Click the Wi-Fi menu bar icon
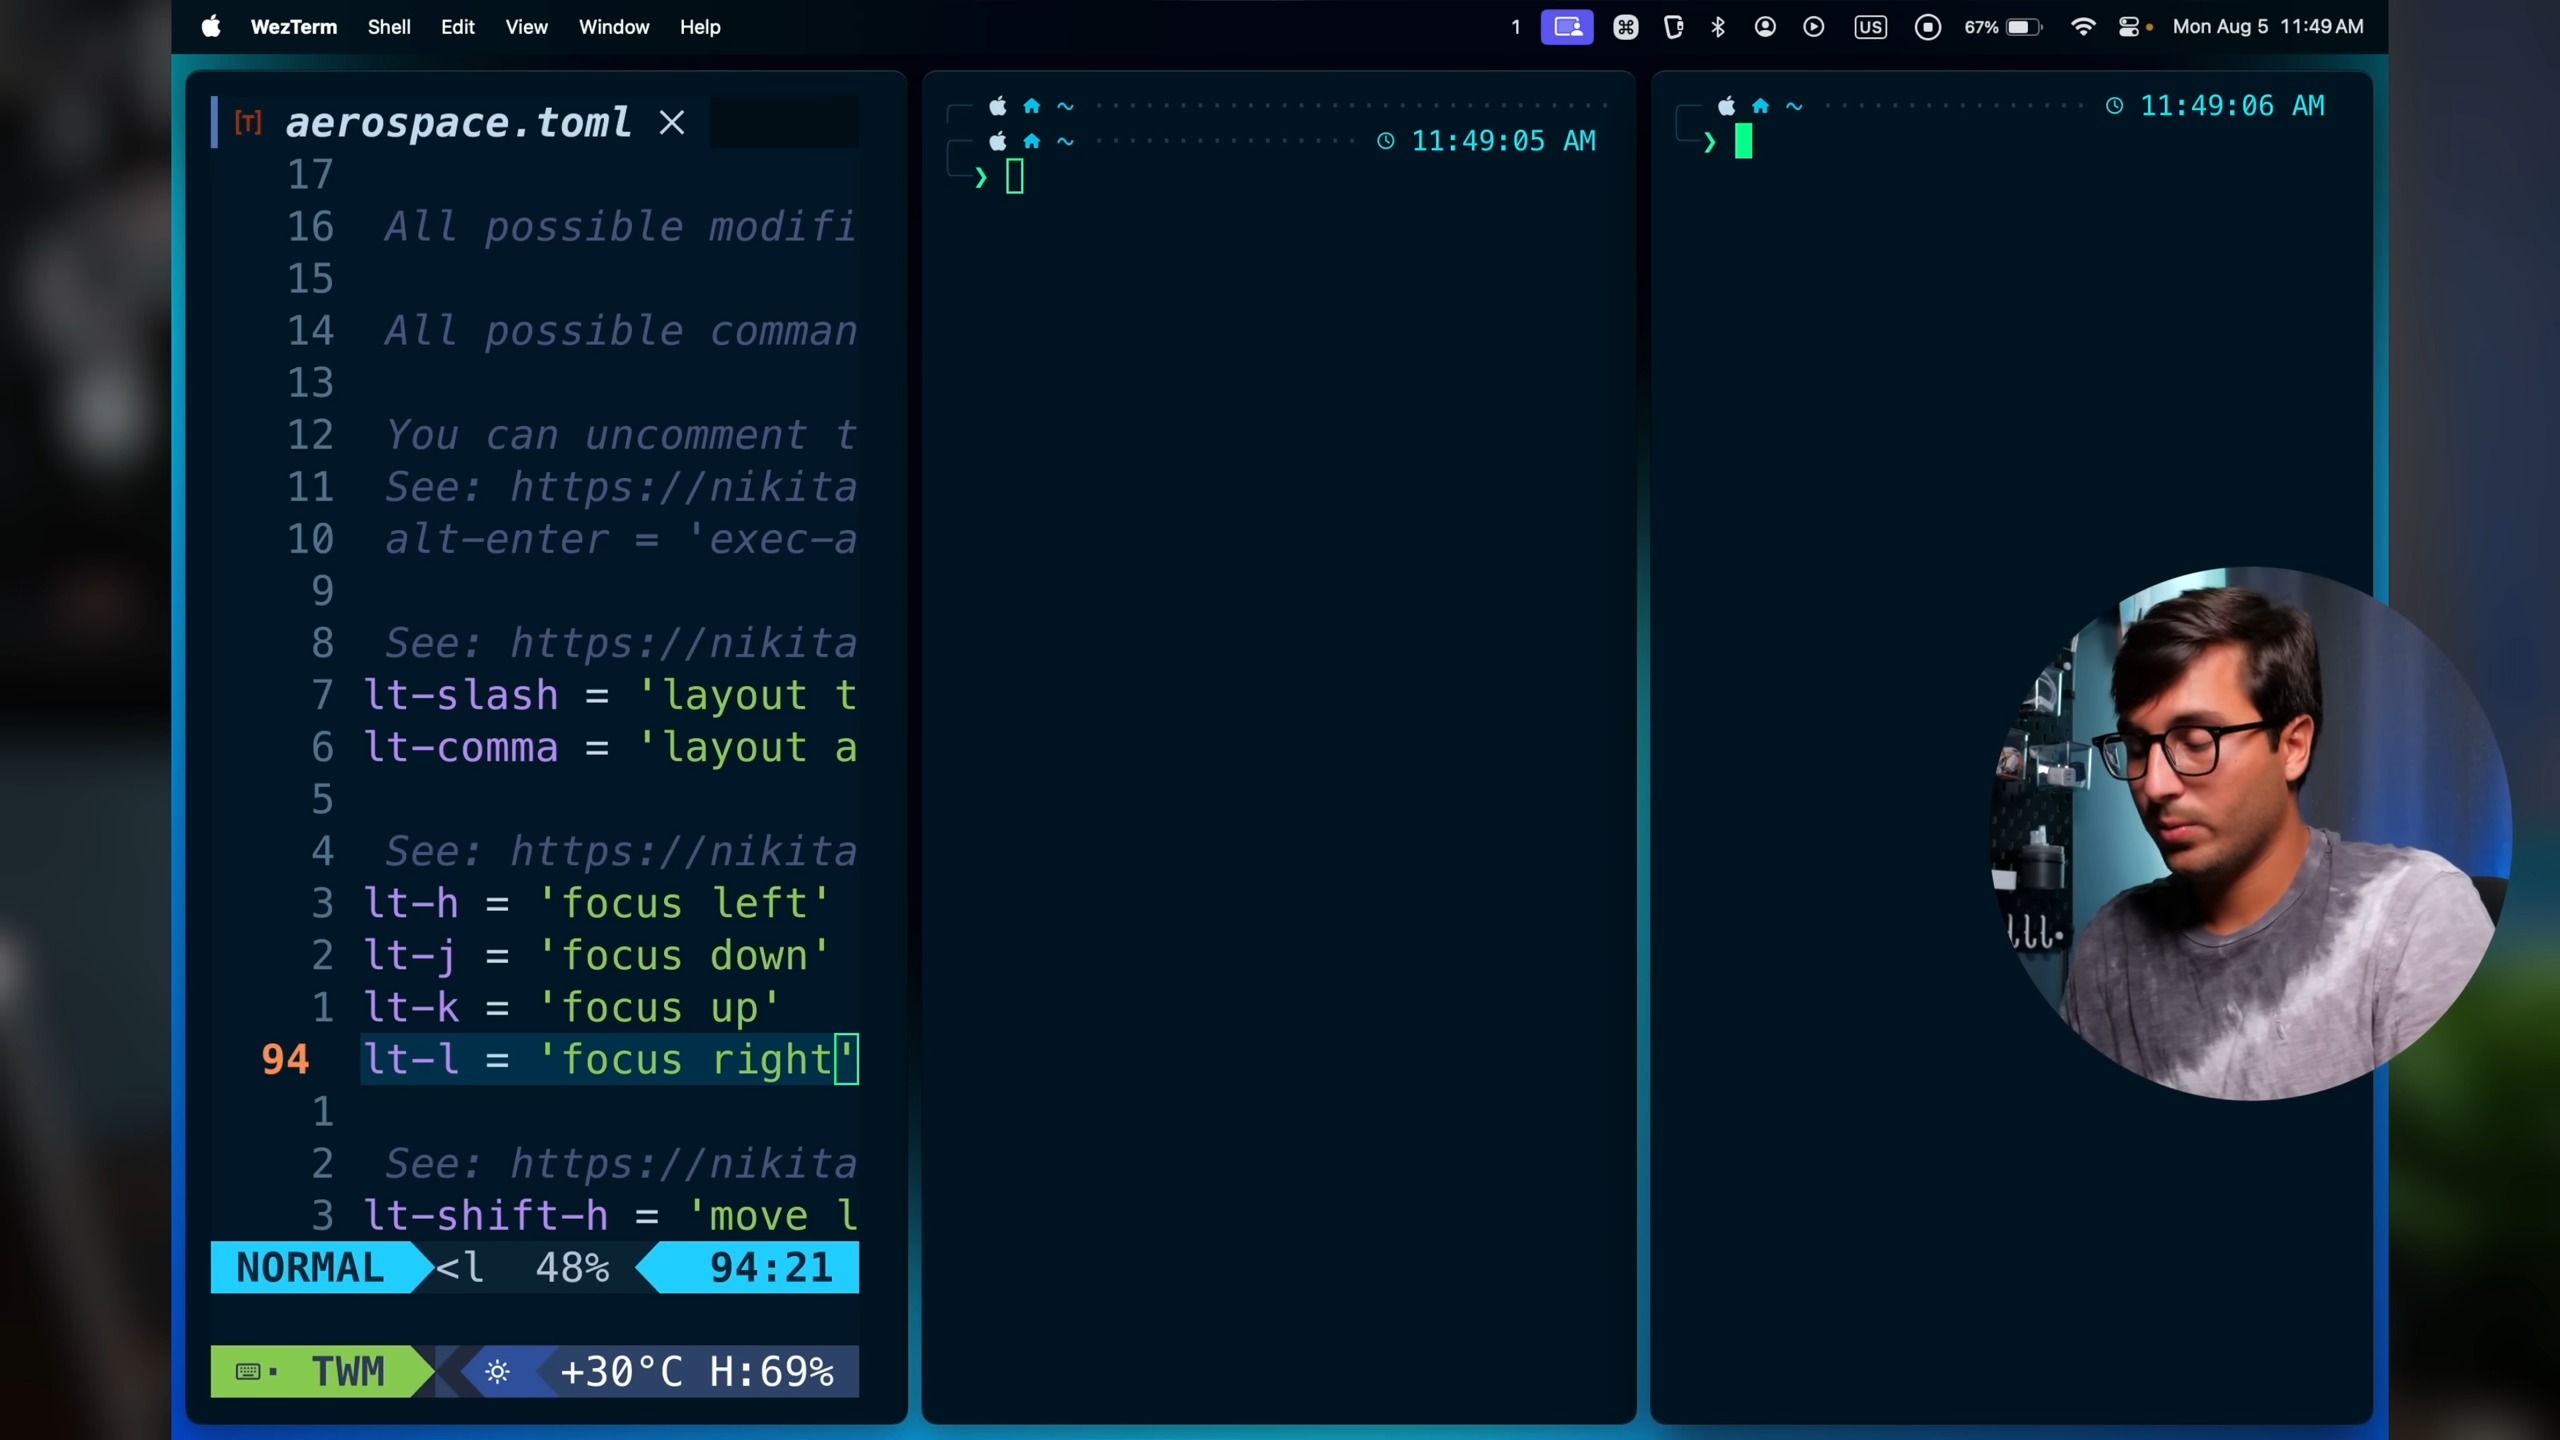The height and width of the screenshot is (1440, 2560). click(2082, 27)
